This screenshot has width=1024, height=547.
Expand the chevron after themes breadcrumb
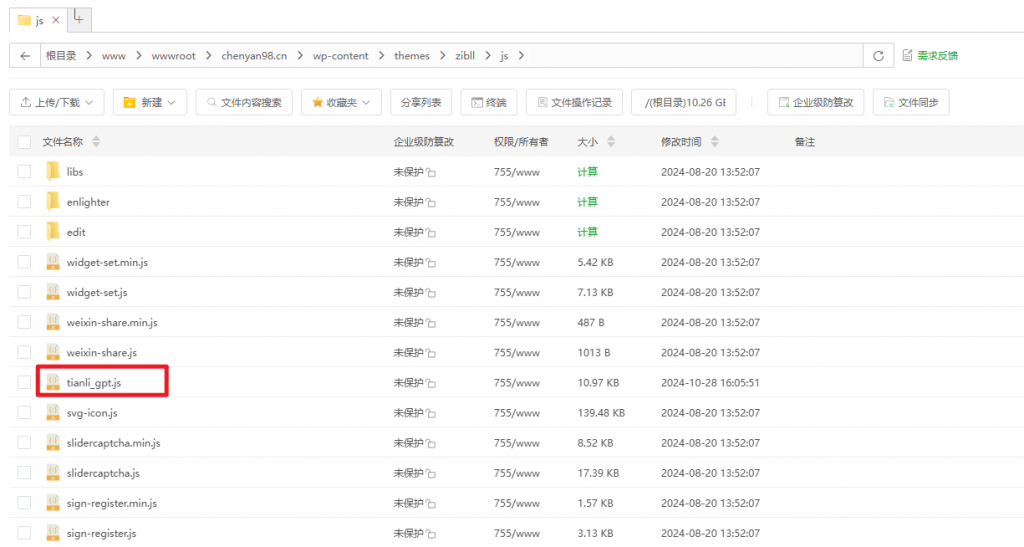point(443,56)
